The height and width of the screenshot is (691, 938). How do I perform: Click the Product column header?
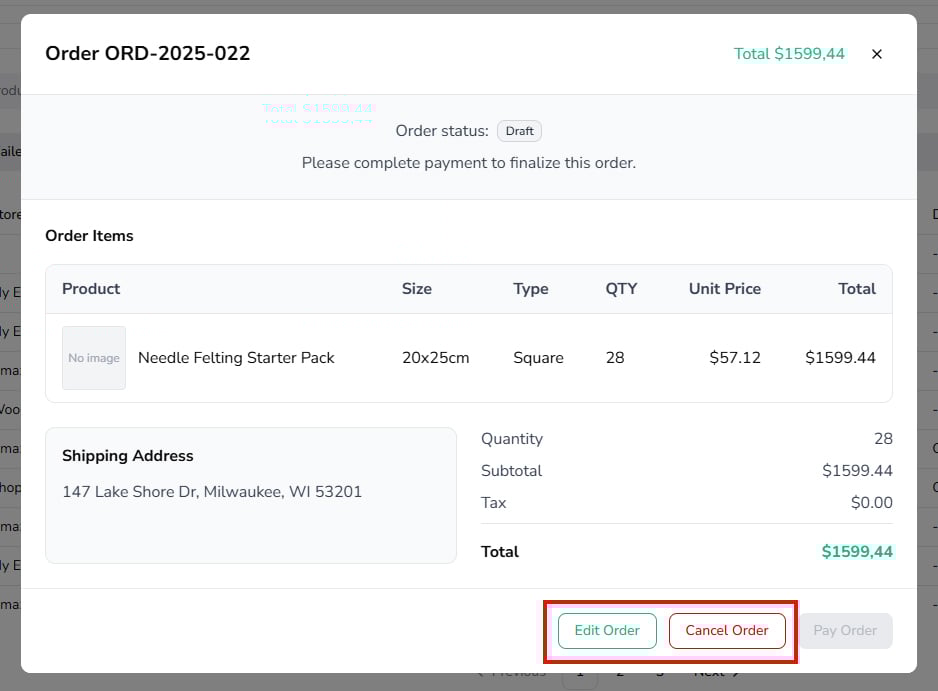[x=91, y=289]
